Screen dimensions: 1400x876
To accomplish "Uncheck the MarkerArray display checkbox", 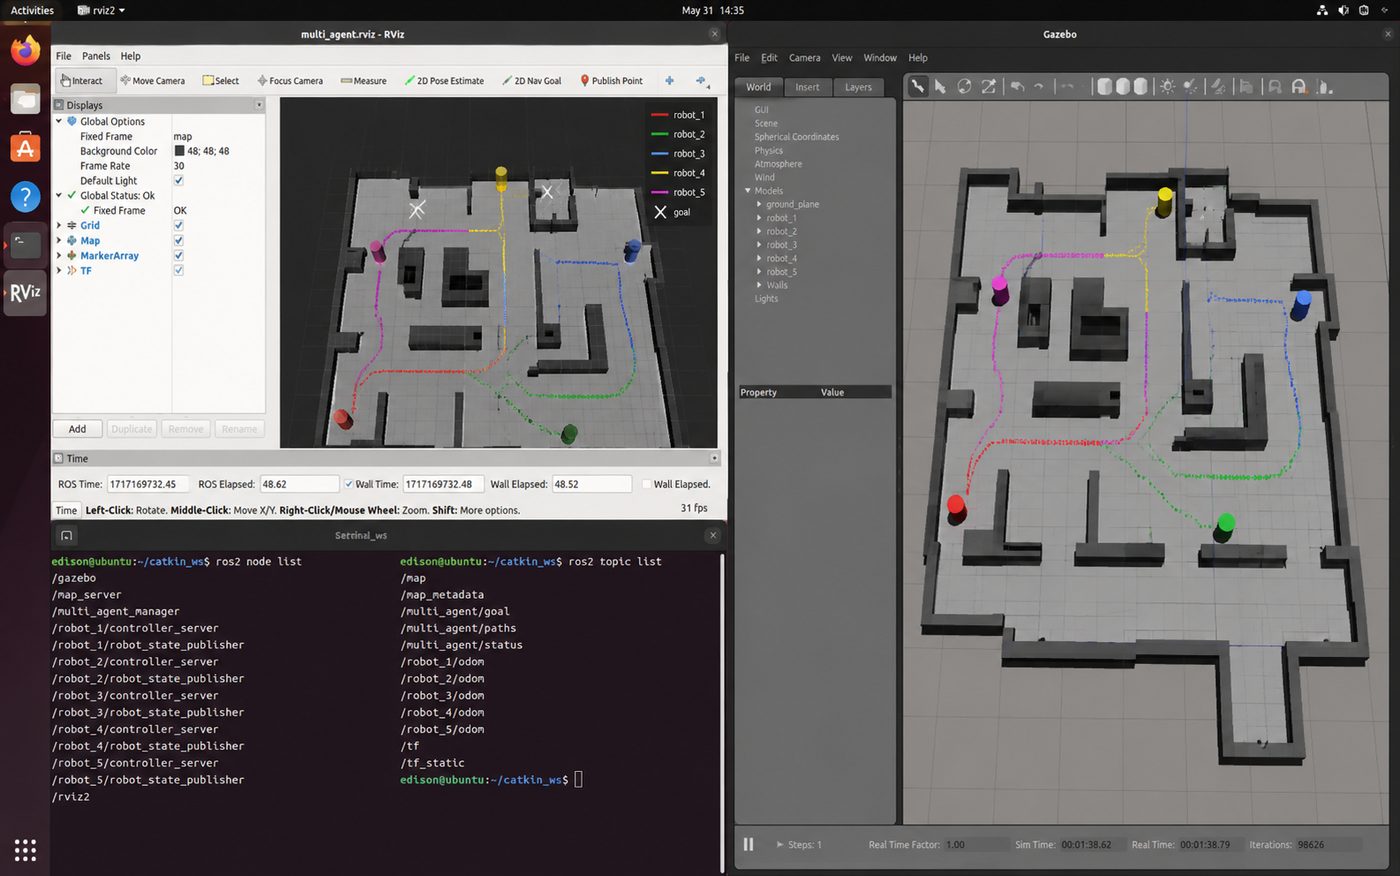I will coord(178,256).
